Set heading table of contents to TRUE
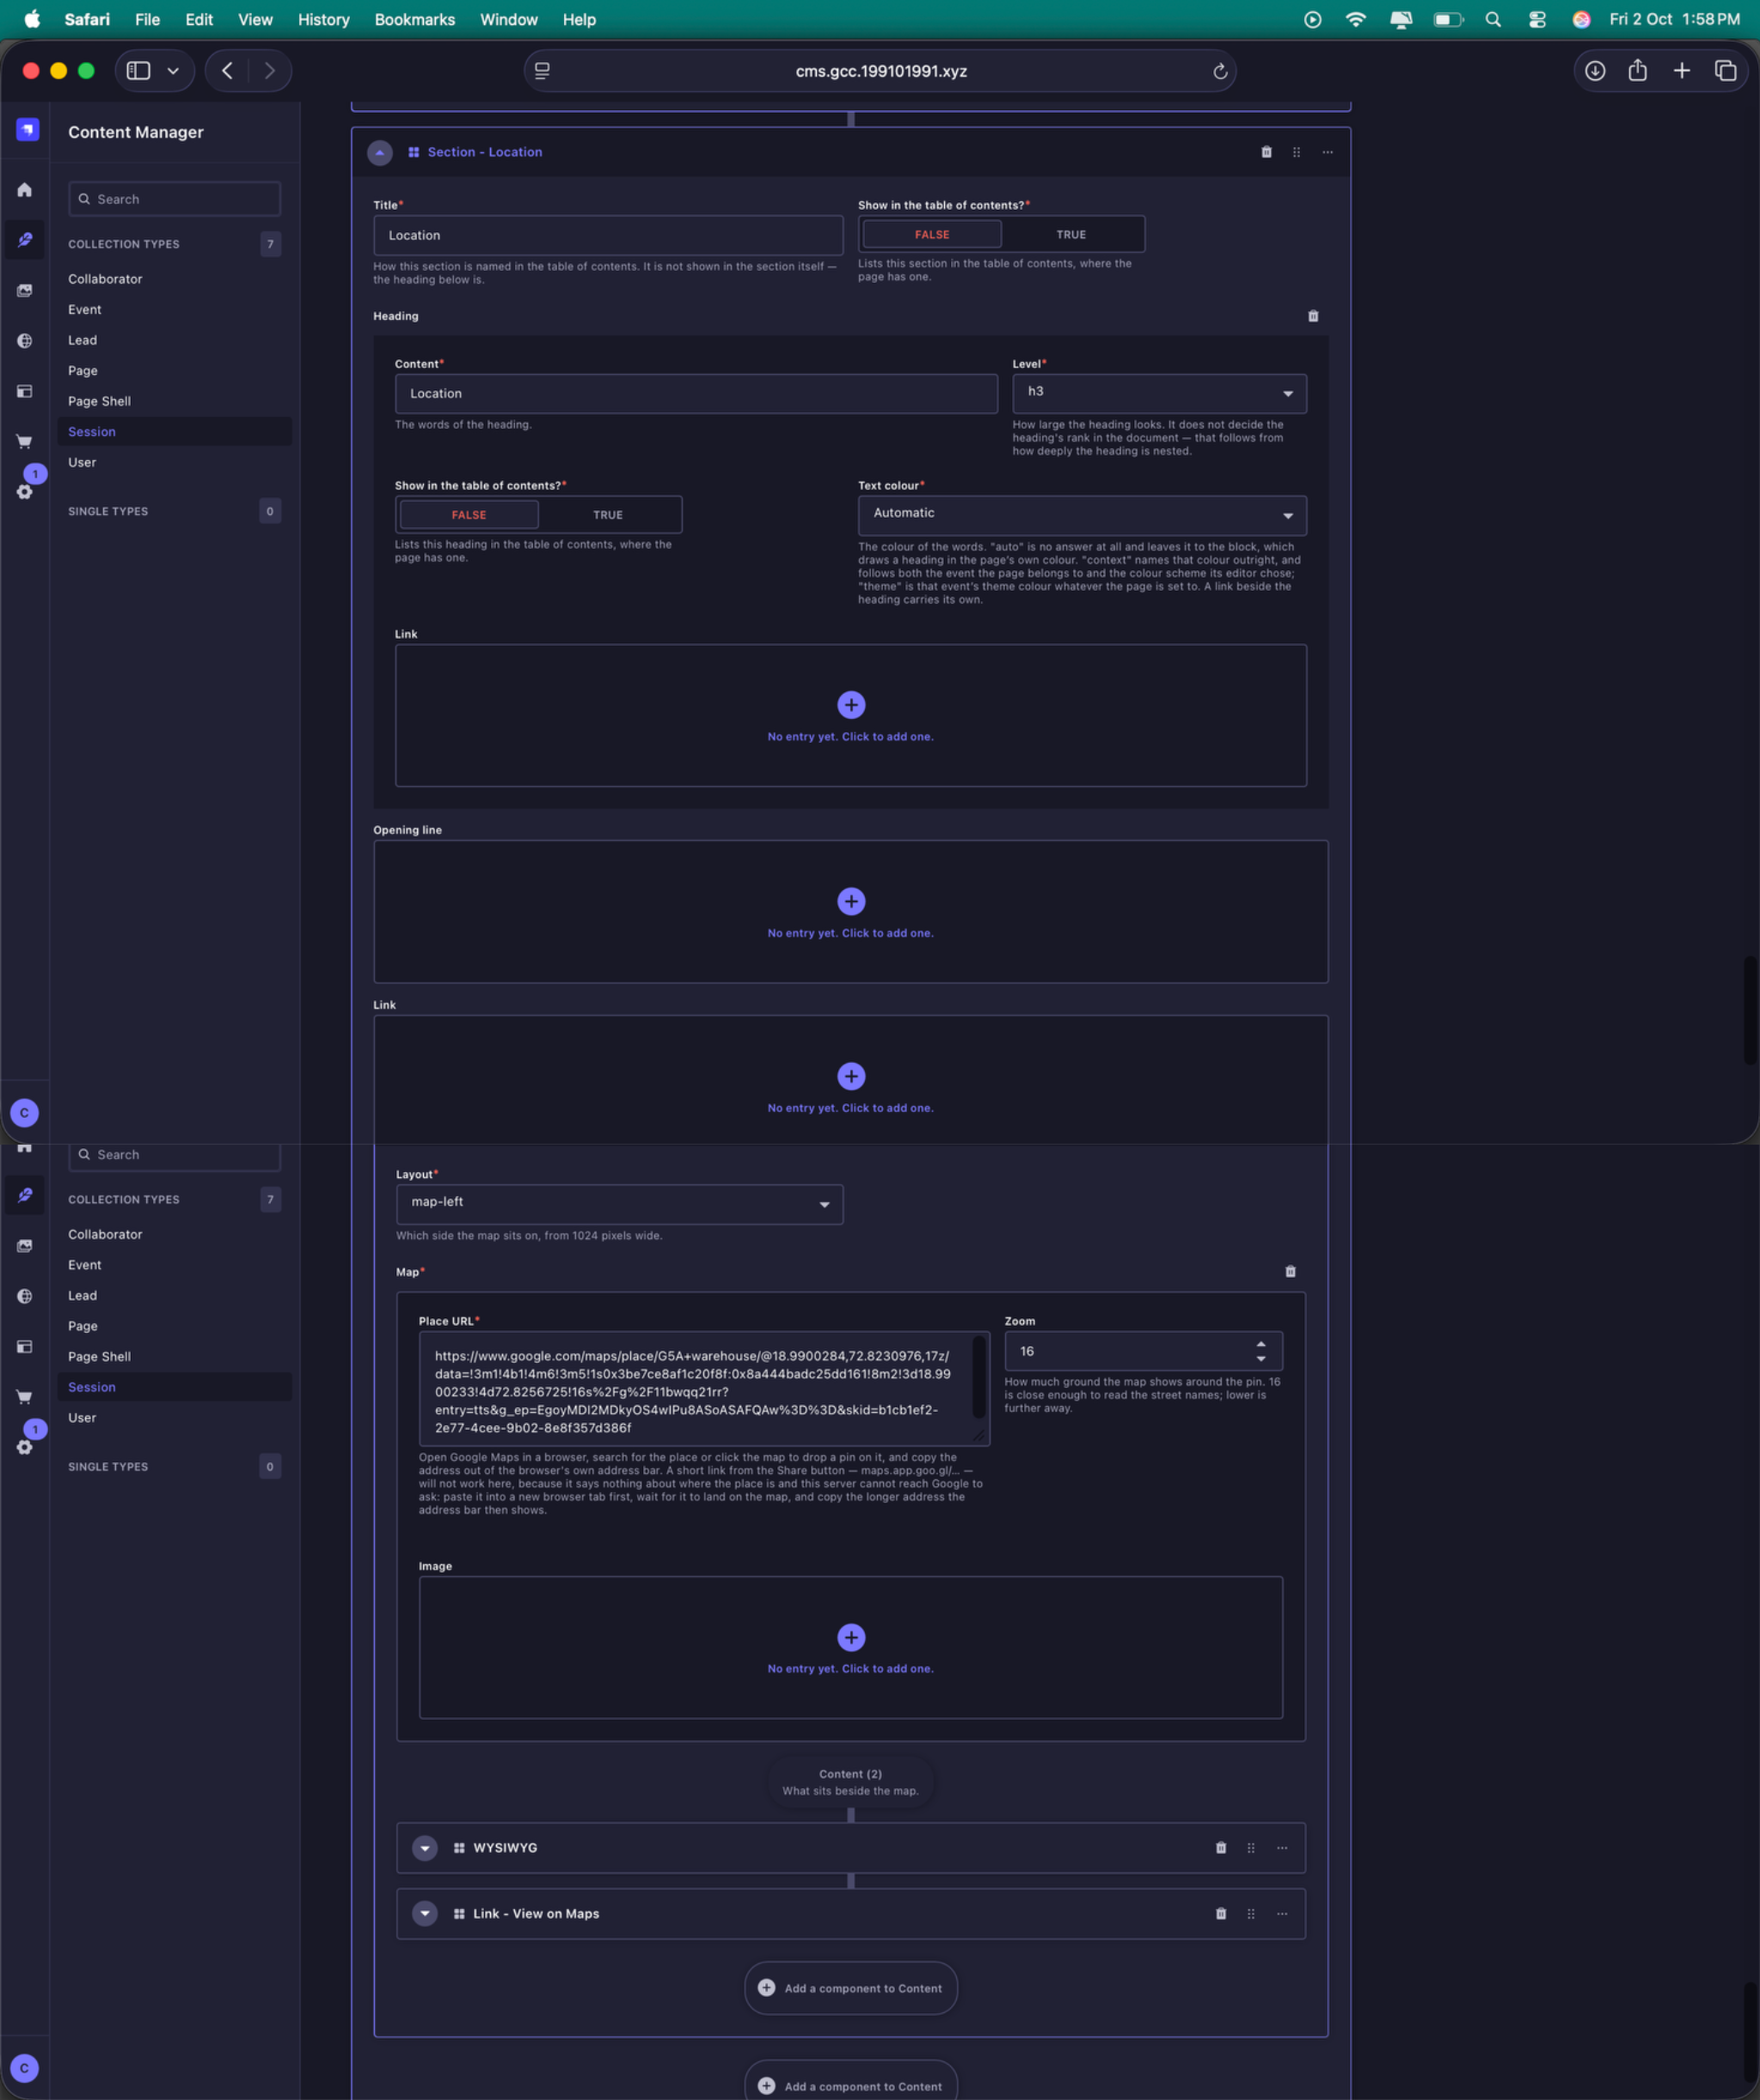The image size is (1760, 2100). (608, 515)
